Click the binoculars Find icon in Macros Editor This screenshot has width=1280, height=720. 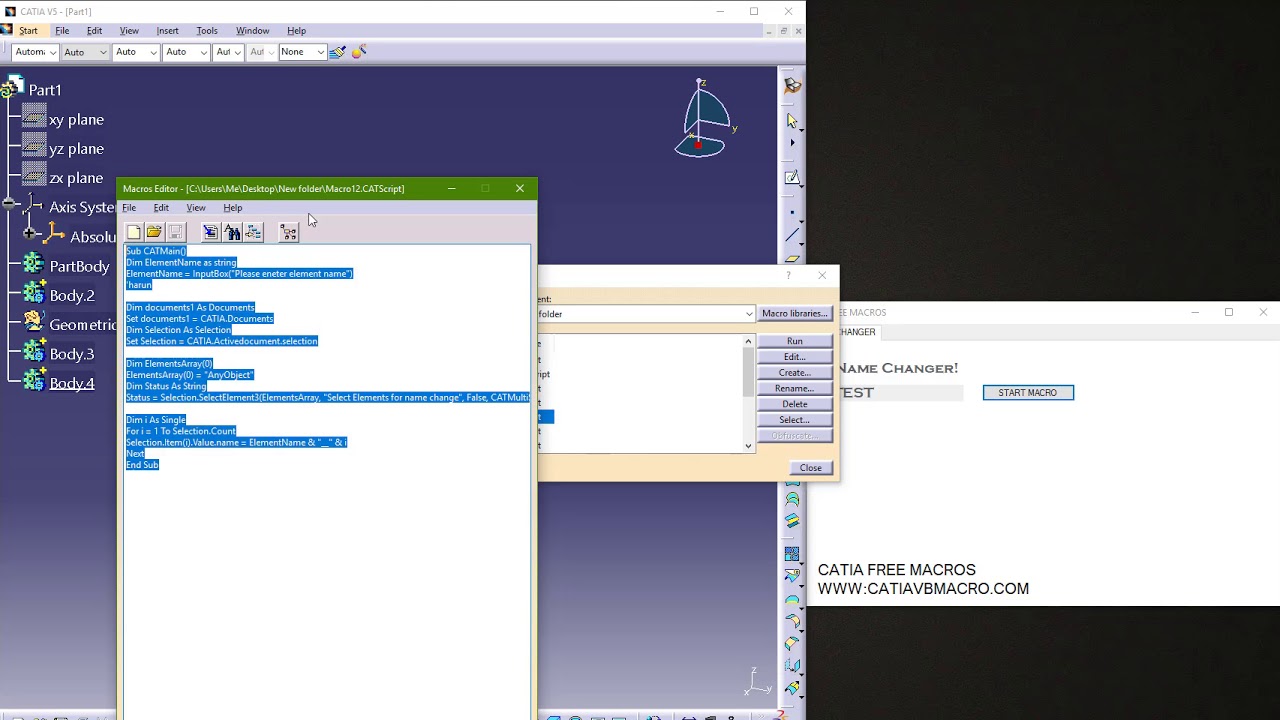tap(232, 232)
